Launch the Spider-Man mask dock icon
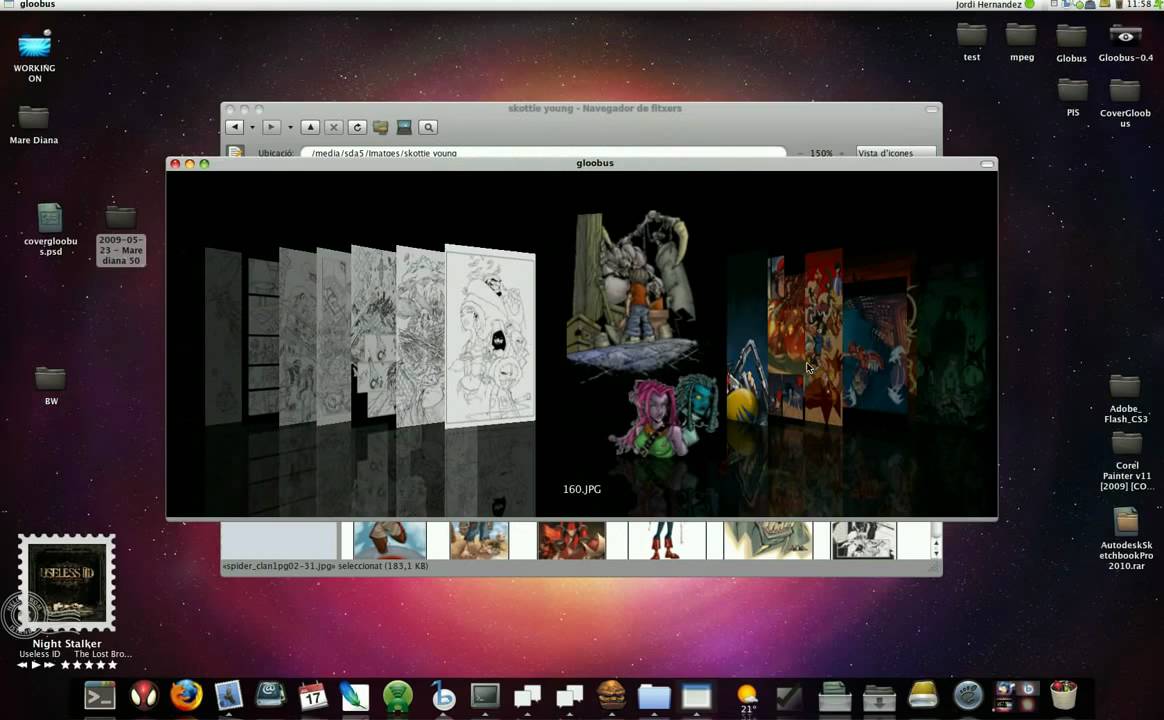 144,696
